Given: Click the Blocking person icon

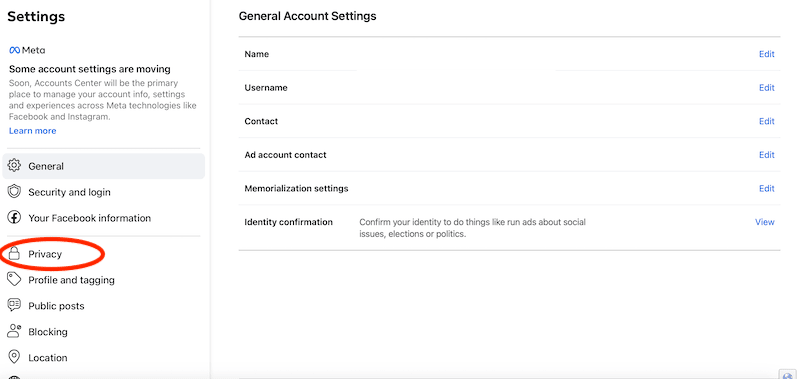Looking at the screenshot, I should pos(14,331).
